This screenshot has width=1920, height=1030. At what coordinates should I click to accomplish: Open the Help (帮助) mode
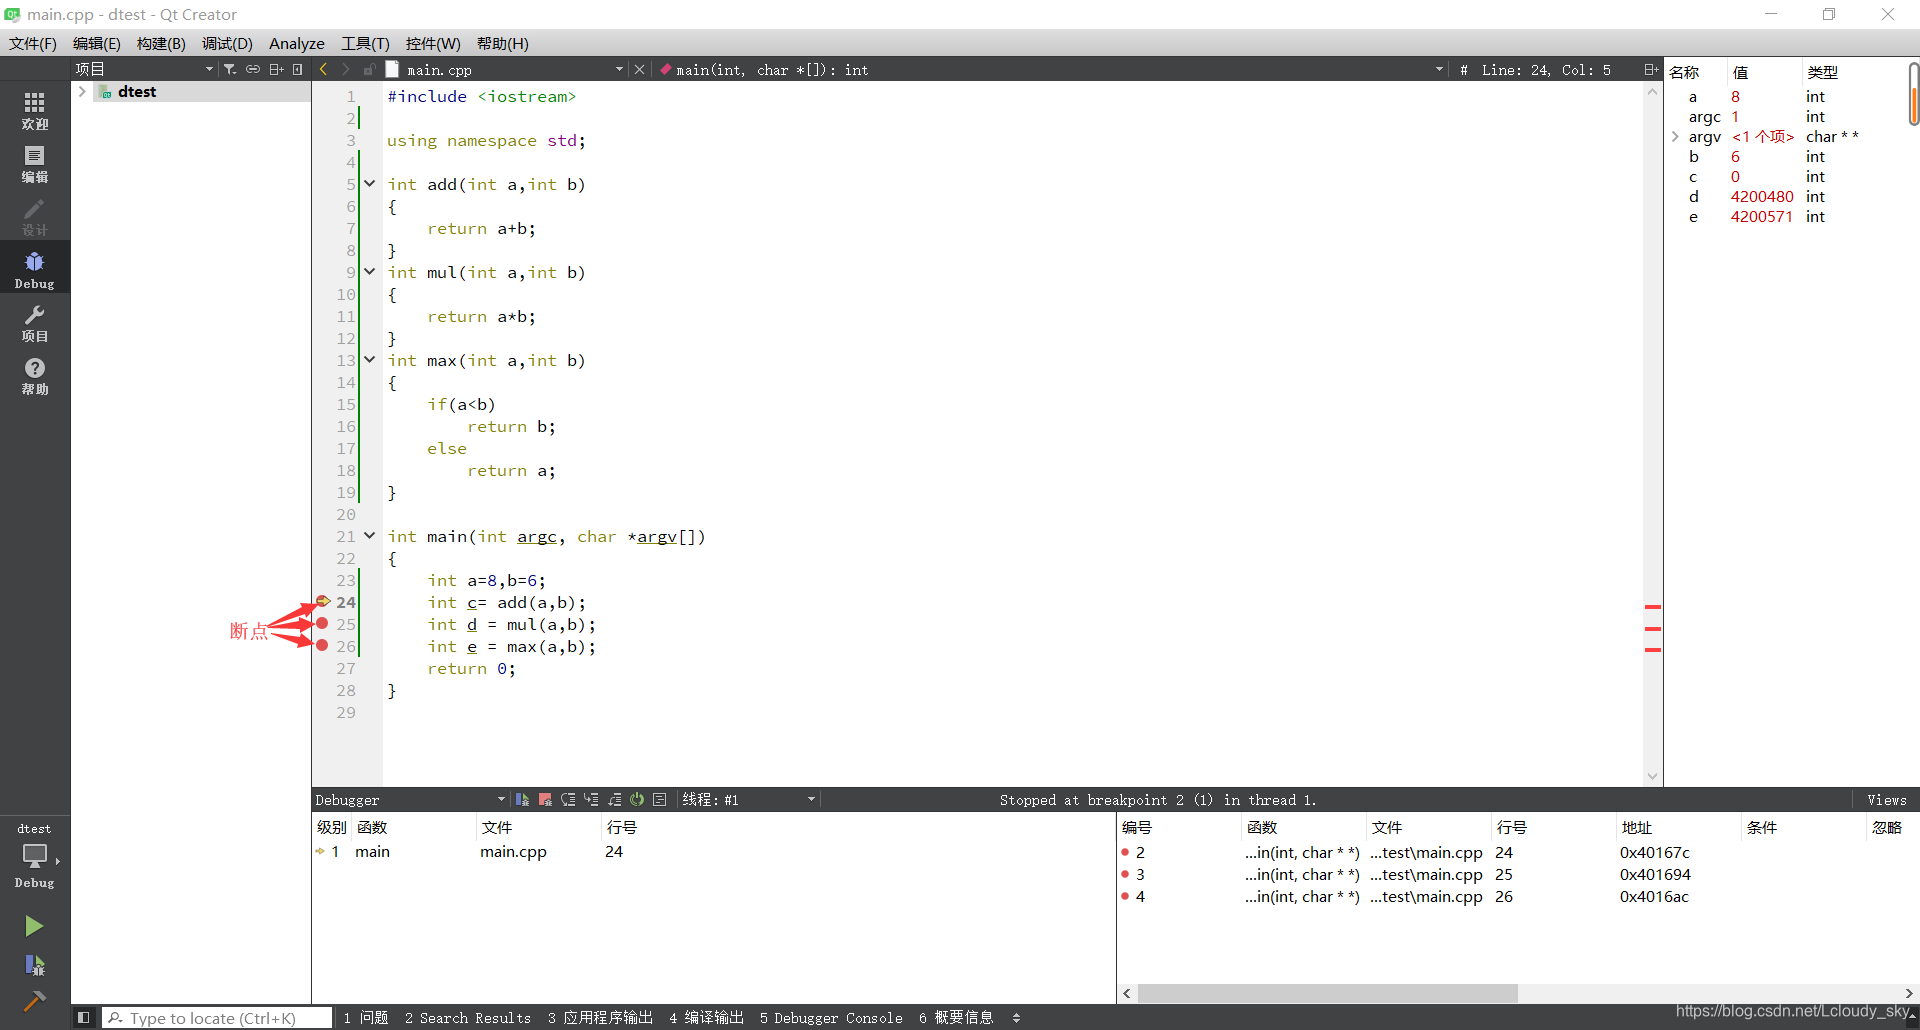[x=35, y=376]
